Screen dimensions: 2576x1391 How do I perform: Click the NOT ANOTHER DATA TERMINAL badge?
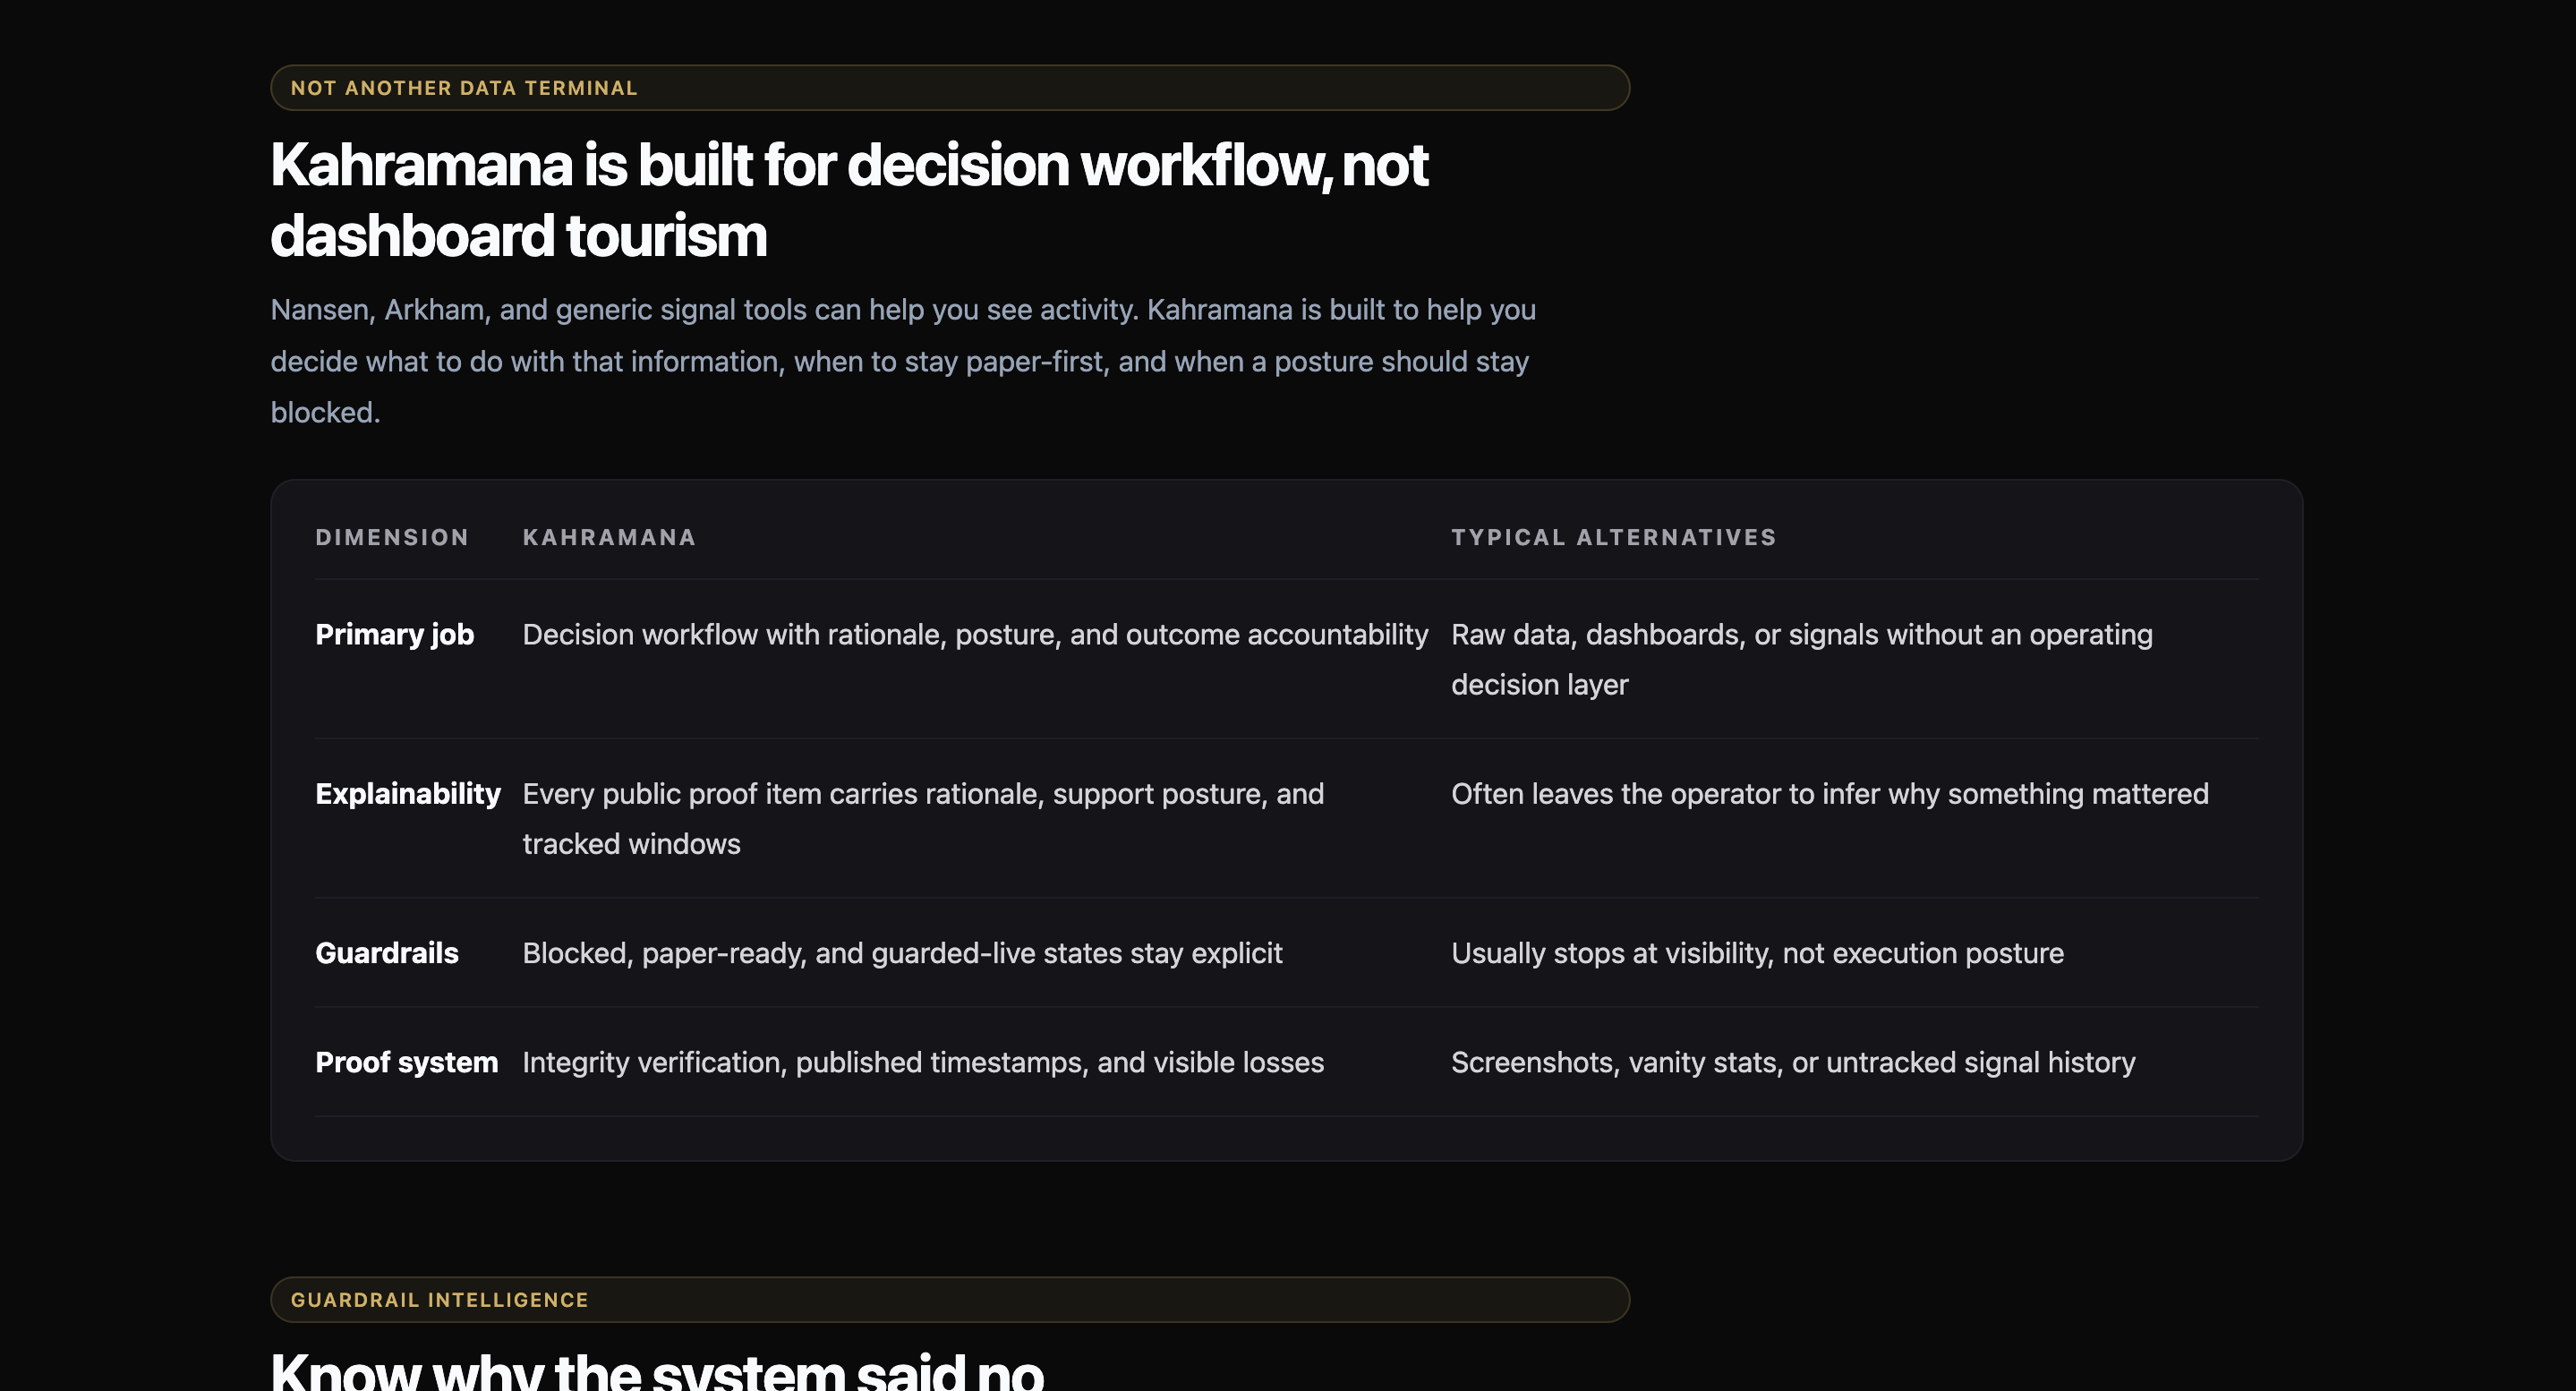point(464,88)
